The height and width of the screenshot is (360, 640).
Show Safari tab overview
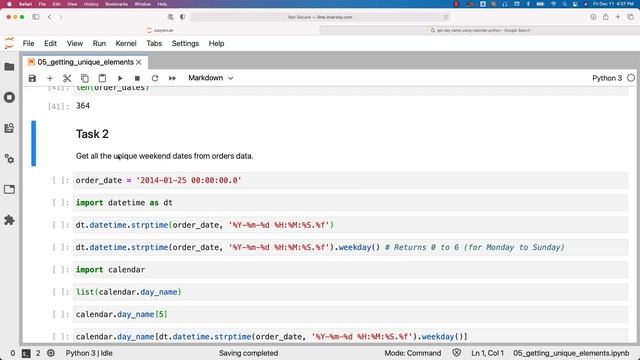631,17
